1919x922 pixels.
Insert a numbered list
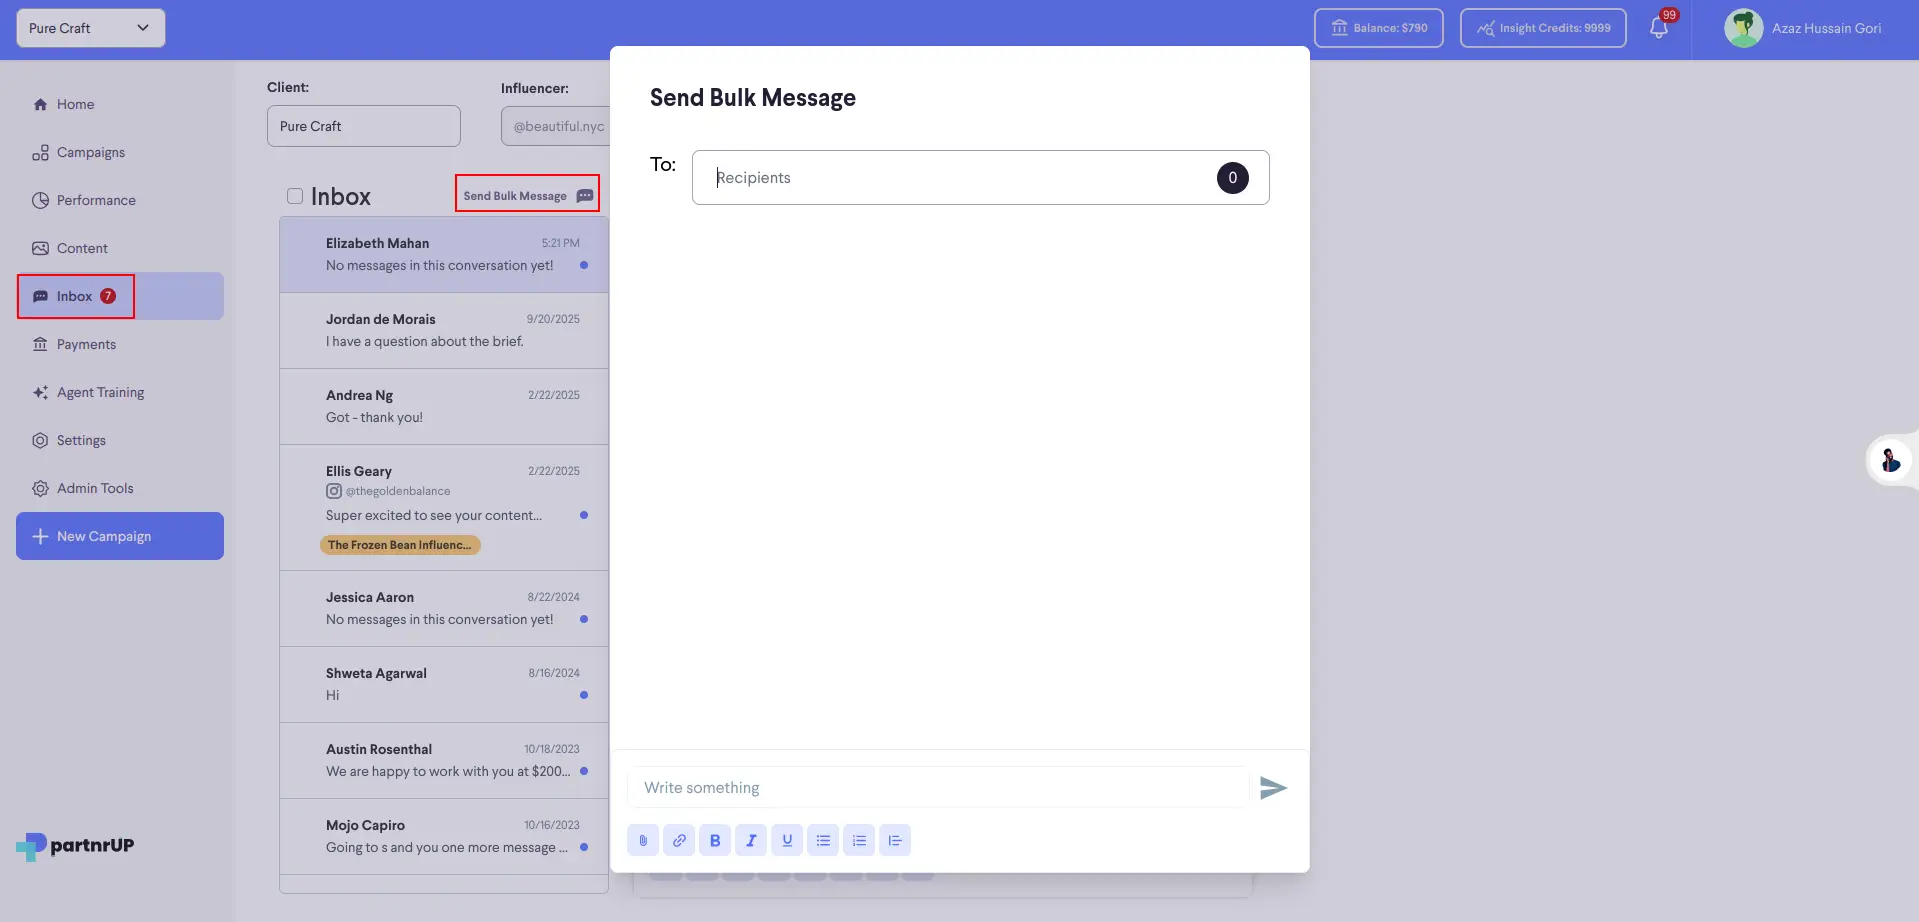[x=859, y=840]
